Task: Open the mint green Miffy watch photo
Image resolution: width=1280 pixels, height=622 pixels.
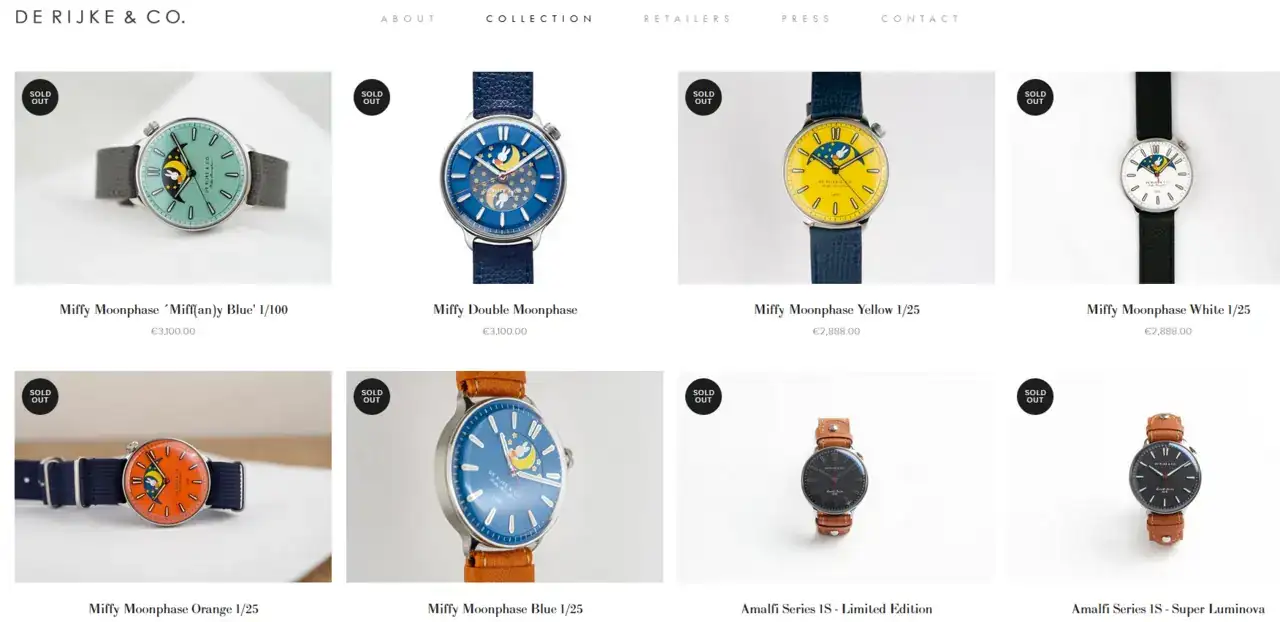Action: 173,178
